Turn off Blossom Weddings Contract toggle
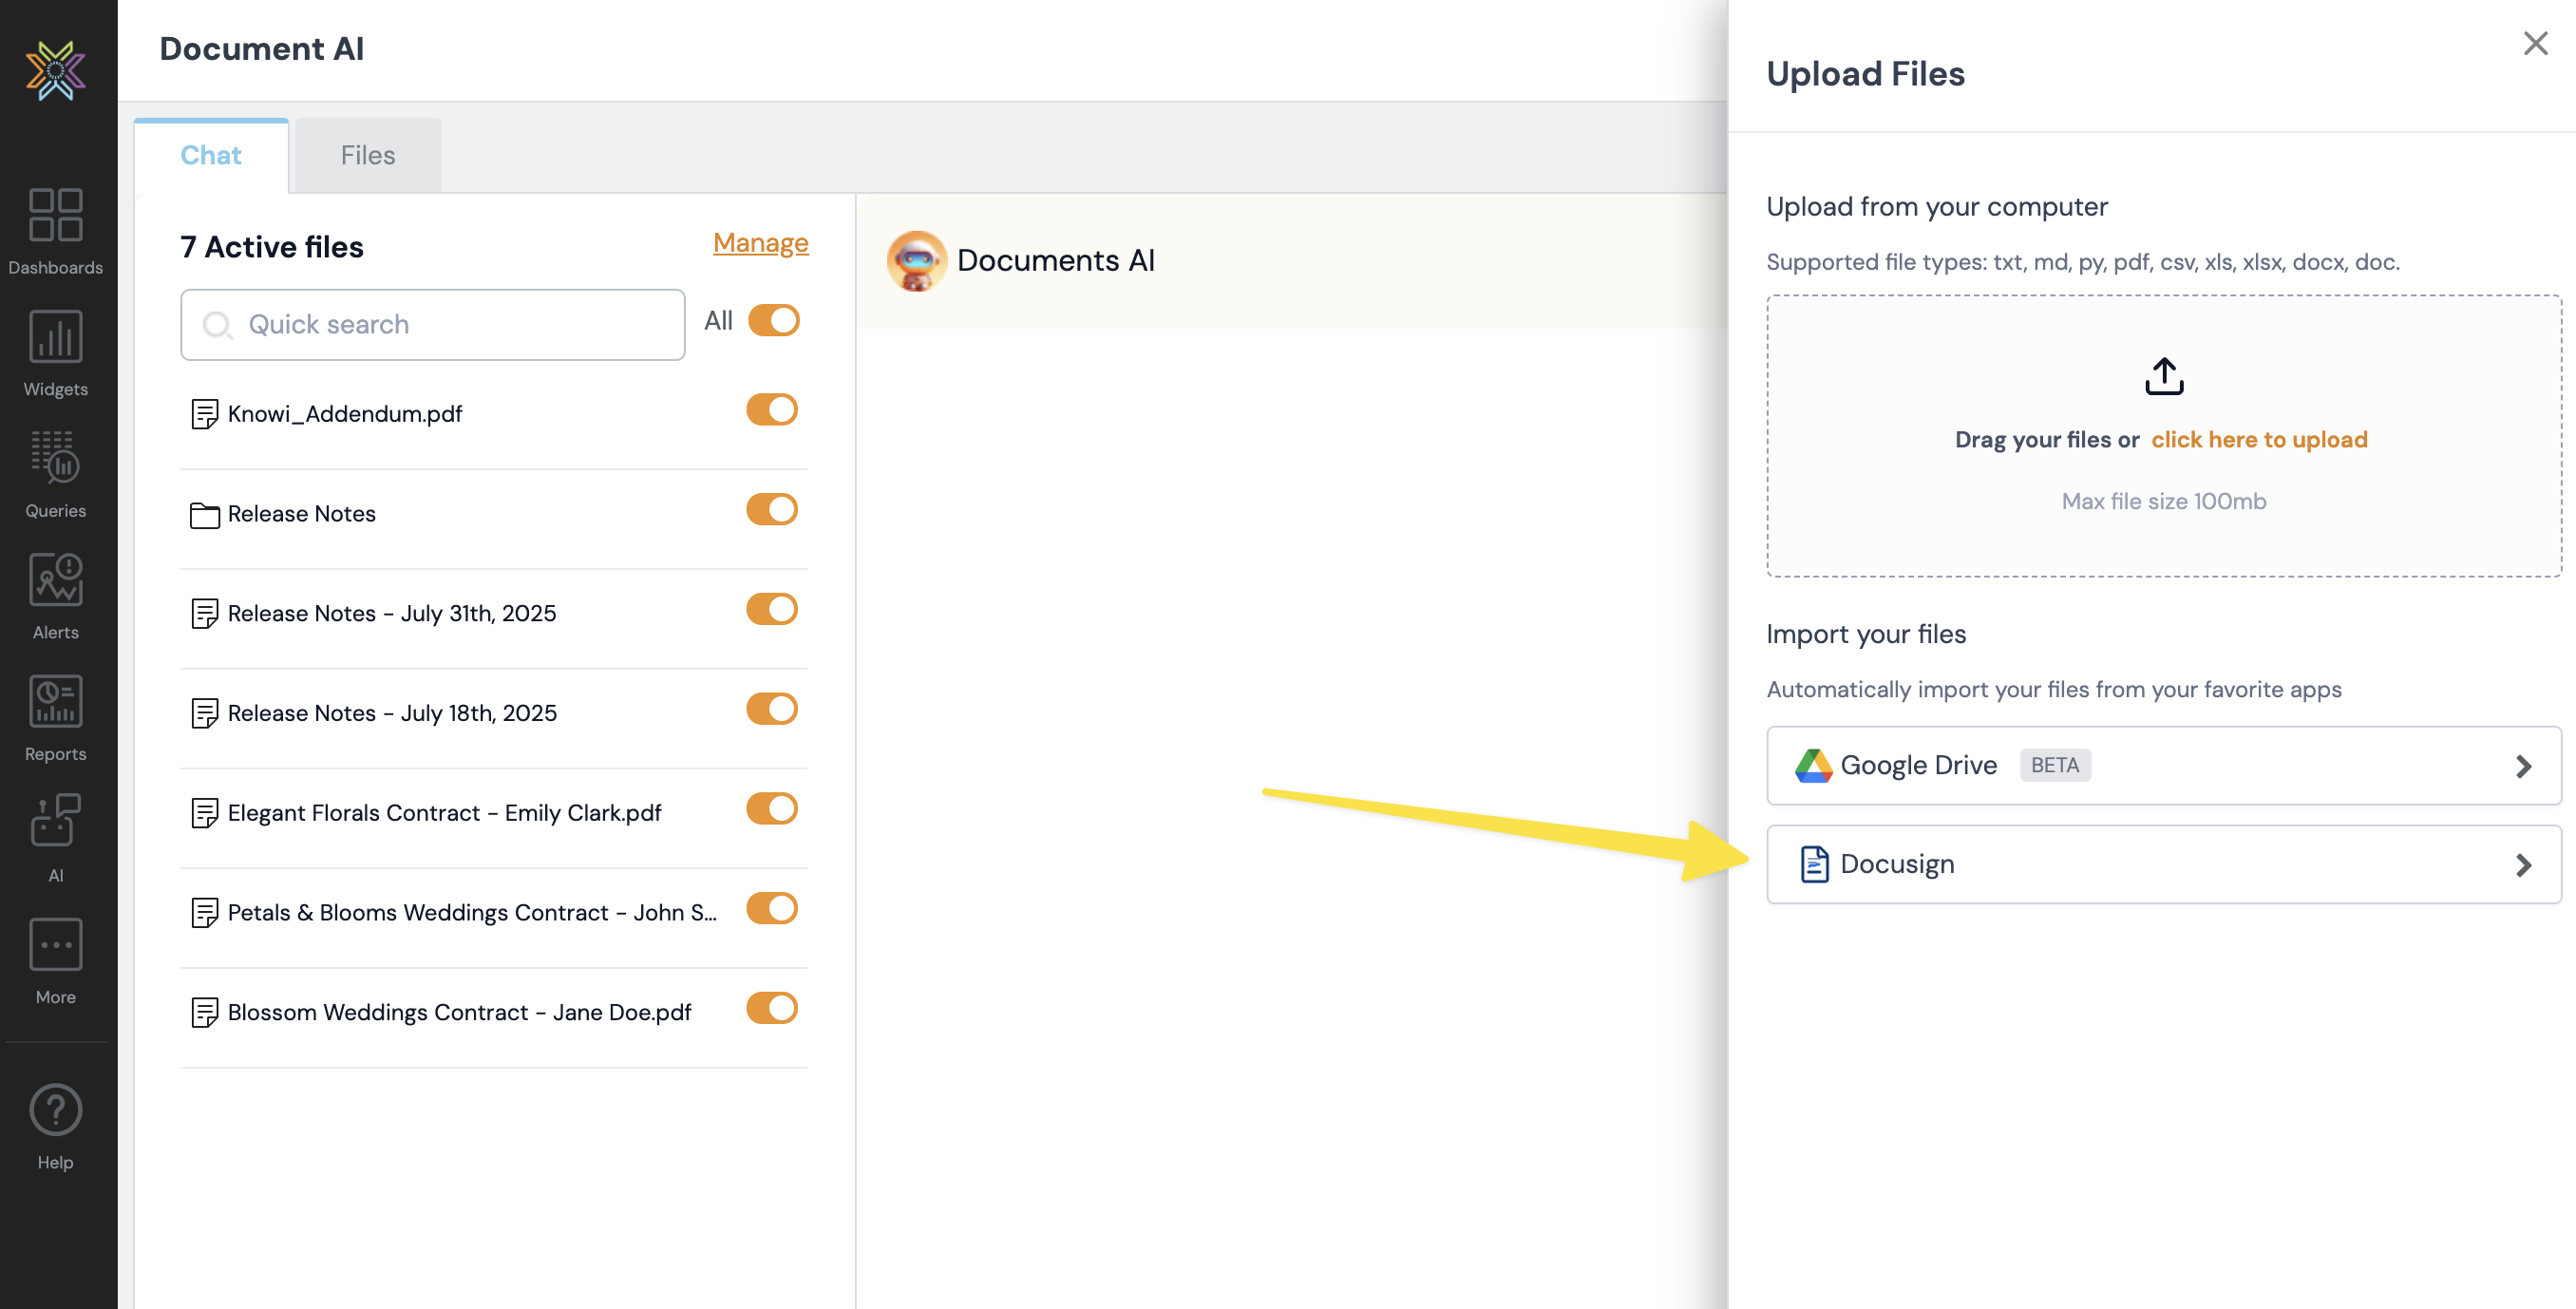The image size is (2576, 1309). coord(771,1008)
